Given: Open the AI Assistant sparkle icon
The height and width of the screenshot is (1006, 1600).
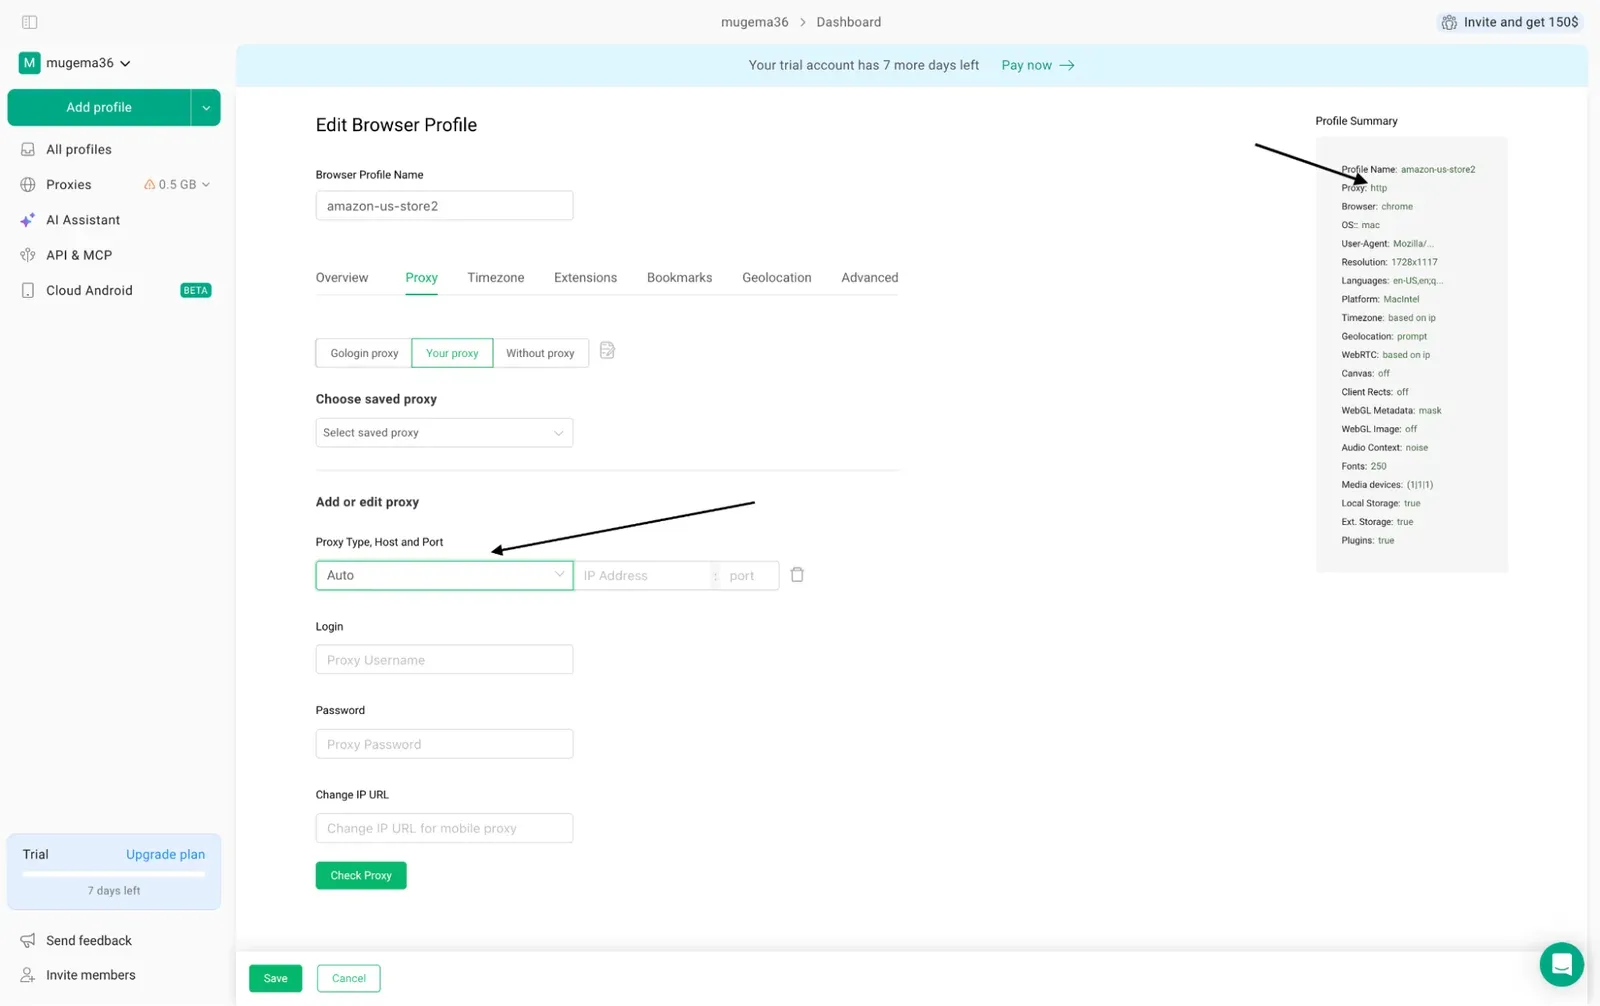Looking at the screenshot, I should coord(28,220).
